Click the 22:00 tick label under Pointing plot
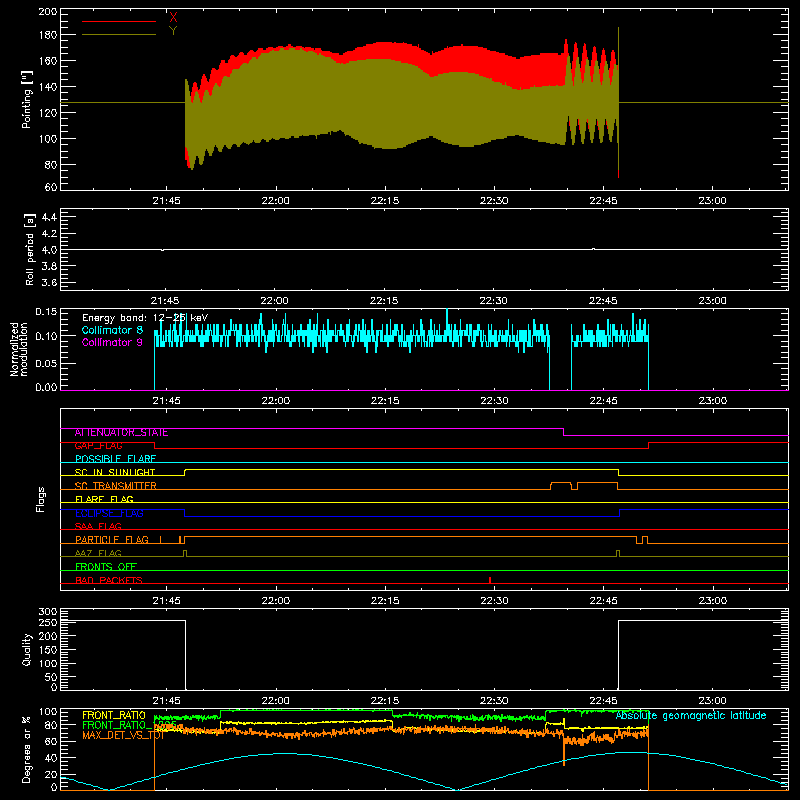800x800 pixels. click(276, 201)
